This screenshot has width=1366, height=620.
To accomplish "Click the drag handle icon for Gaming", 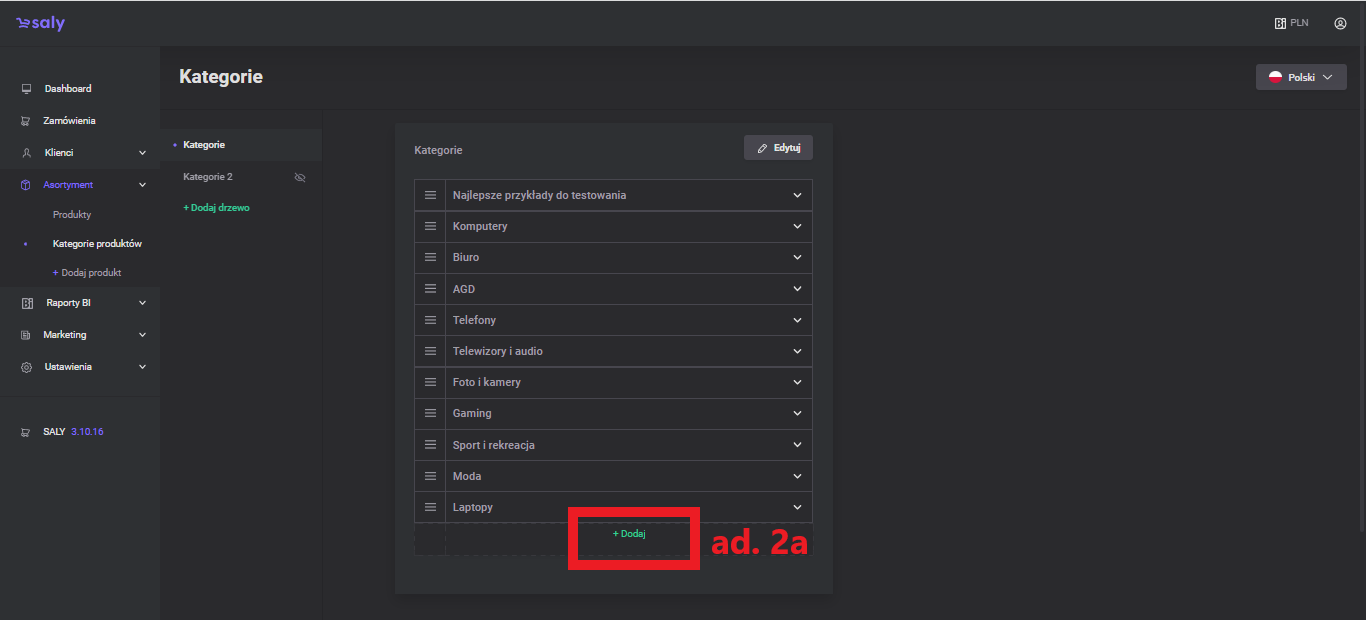I will (x=430, y=413).
